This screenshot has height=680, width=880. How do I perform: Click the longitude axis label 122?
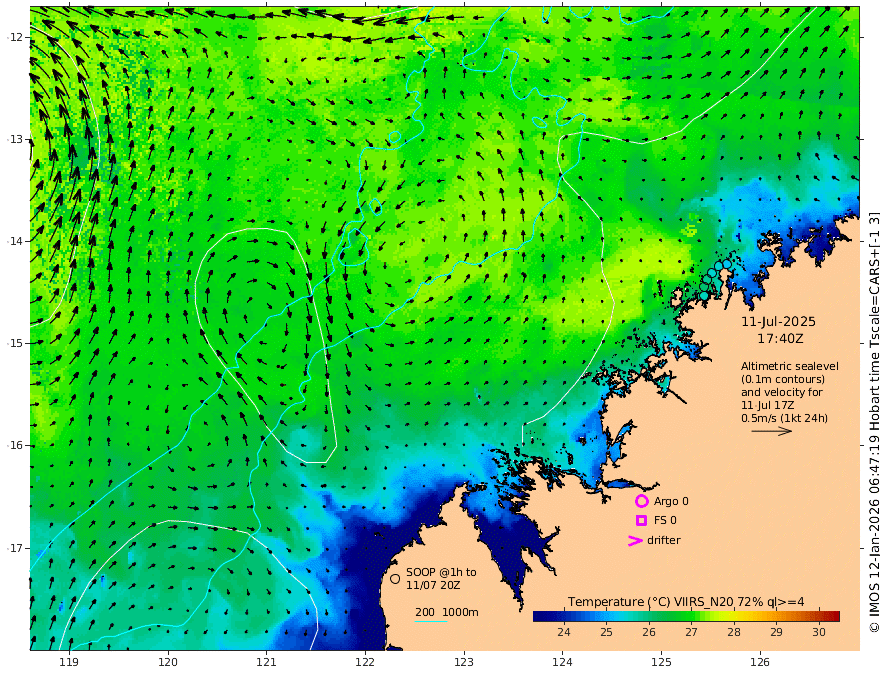click(x=365, y=662)
